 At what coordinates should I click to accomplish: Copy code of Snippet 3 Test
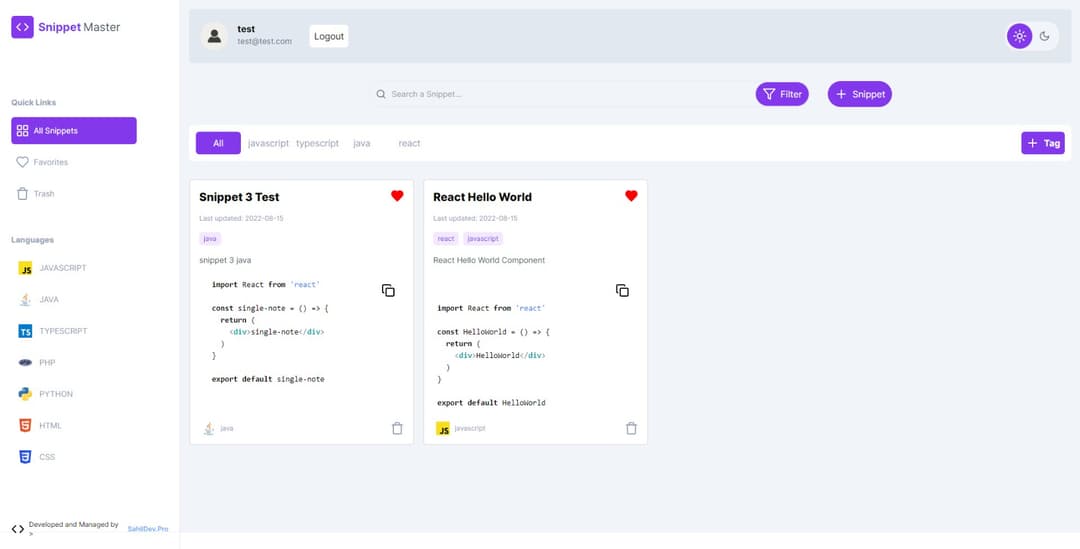(388, 291)
